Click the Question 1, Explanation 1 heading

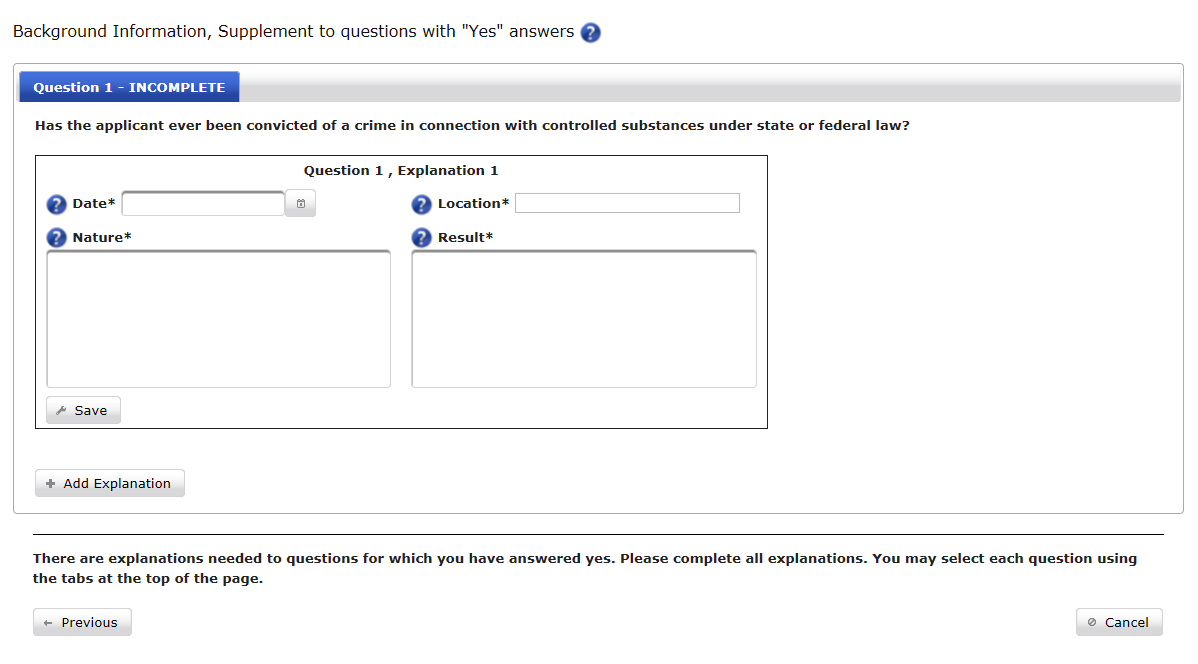coord(401,171)
